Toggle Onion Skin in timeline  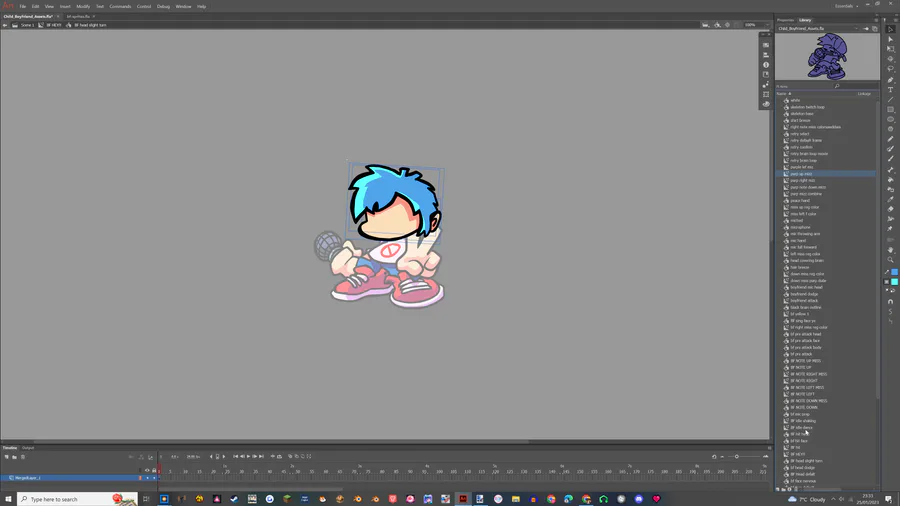290,457
